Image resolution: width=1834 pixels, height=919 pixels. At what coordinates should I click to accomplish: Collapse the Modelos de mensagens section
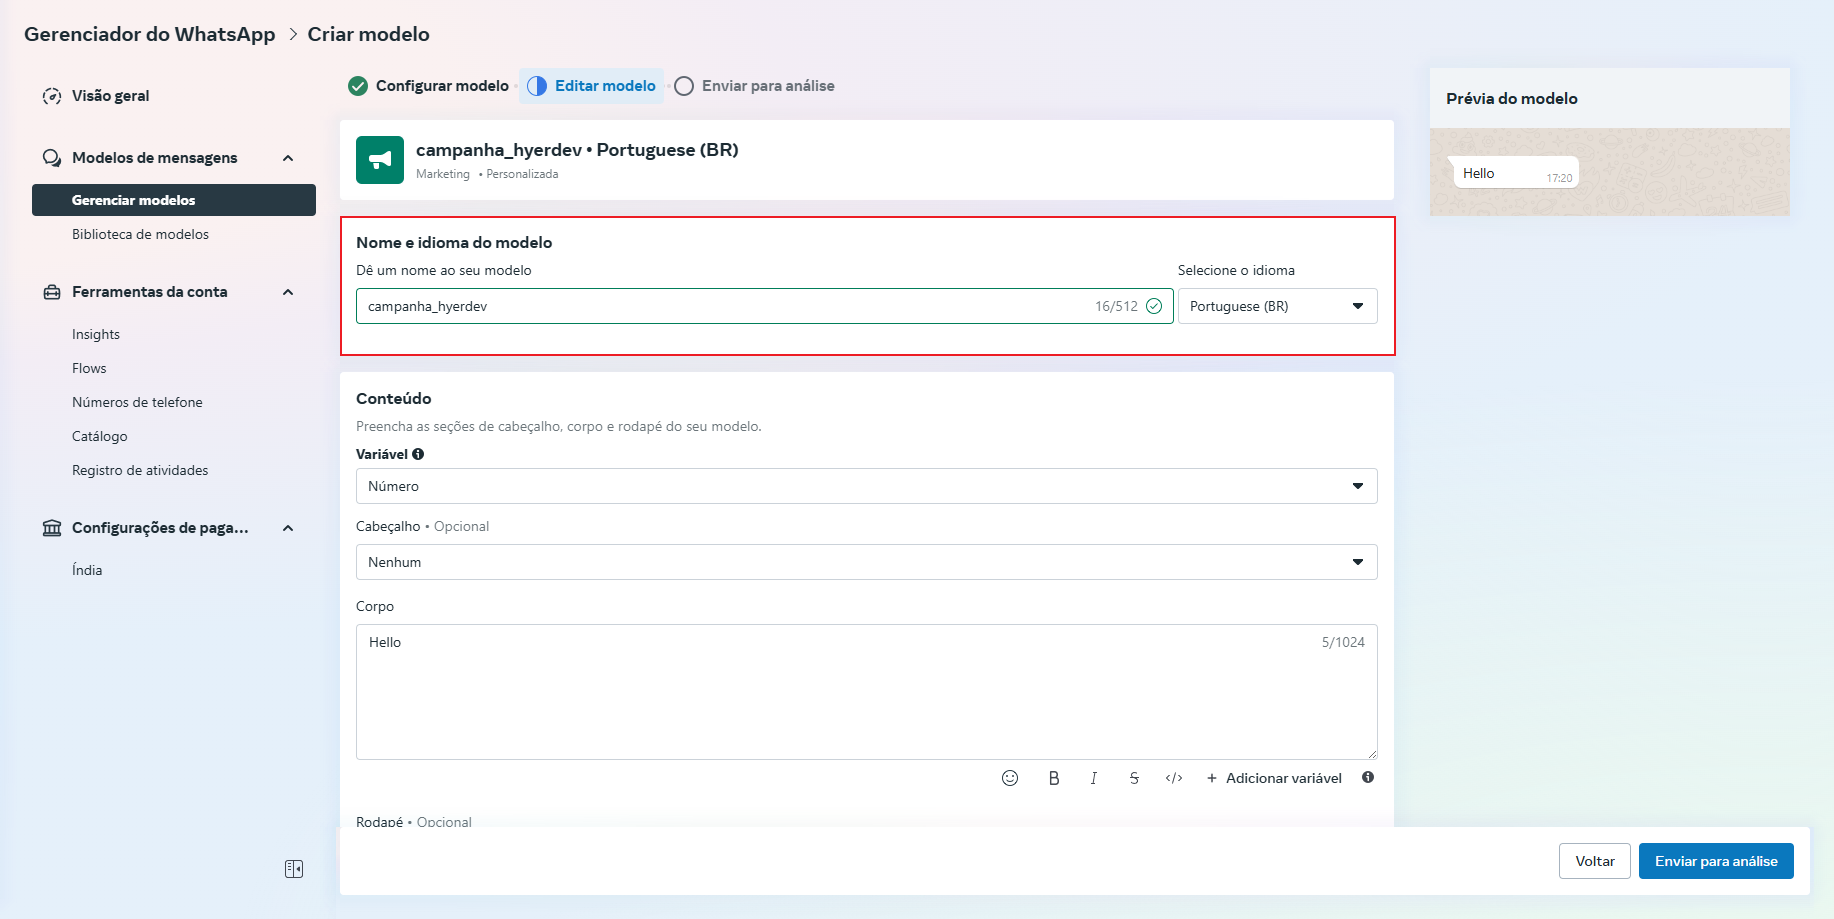click(x=288, y=158)
